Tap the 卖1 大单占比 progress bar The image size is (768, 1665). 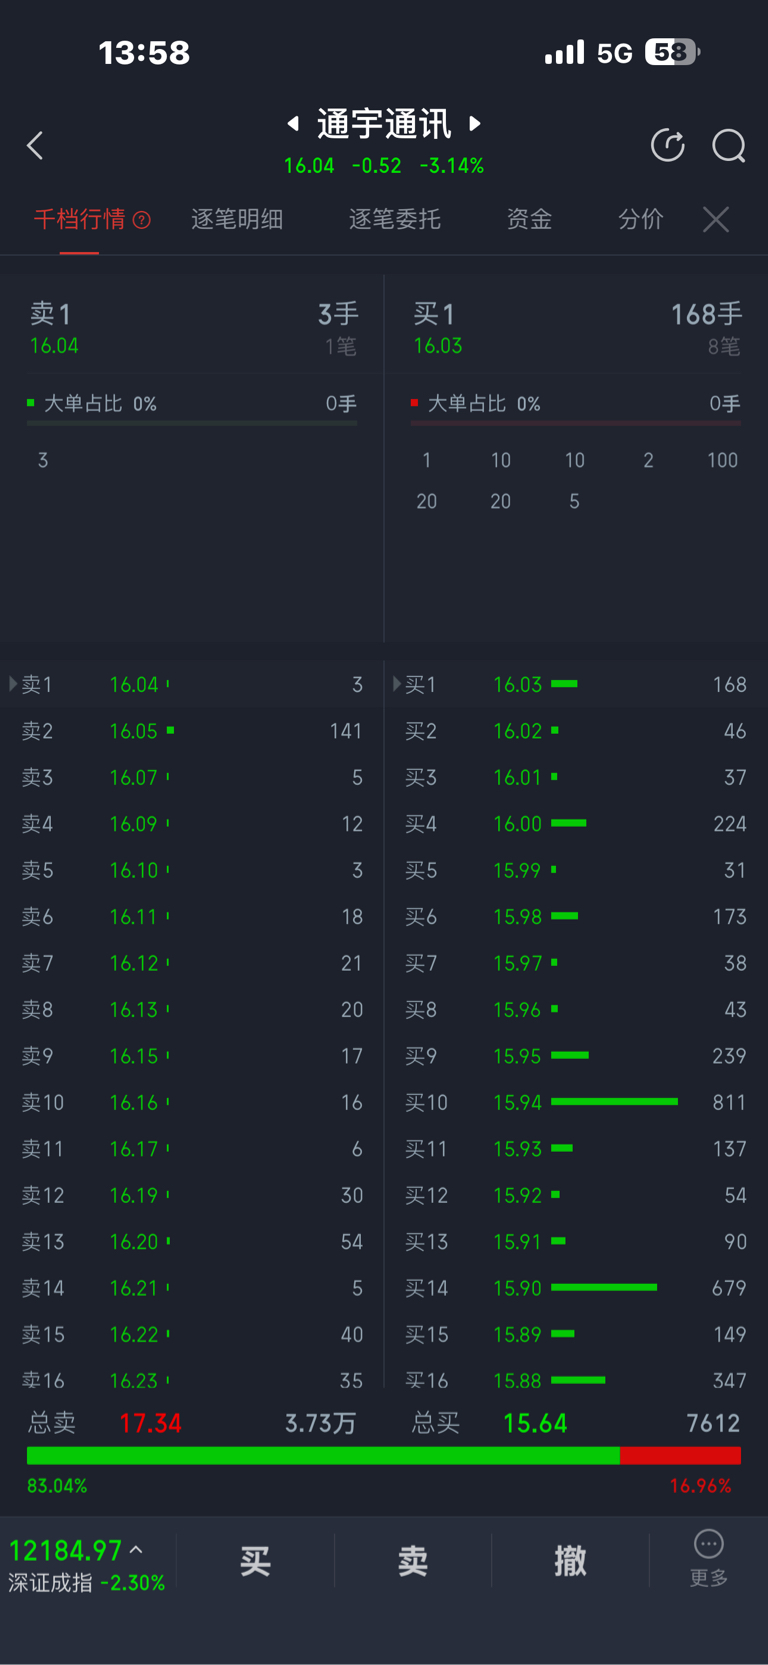coord(192,424)
